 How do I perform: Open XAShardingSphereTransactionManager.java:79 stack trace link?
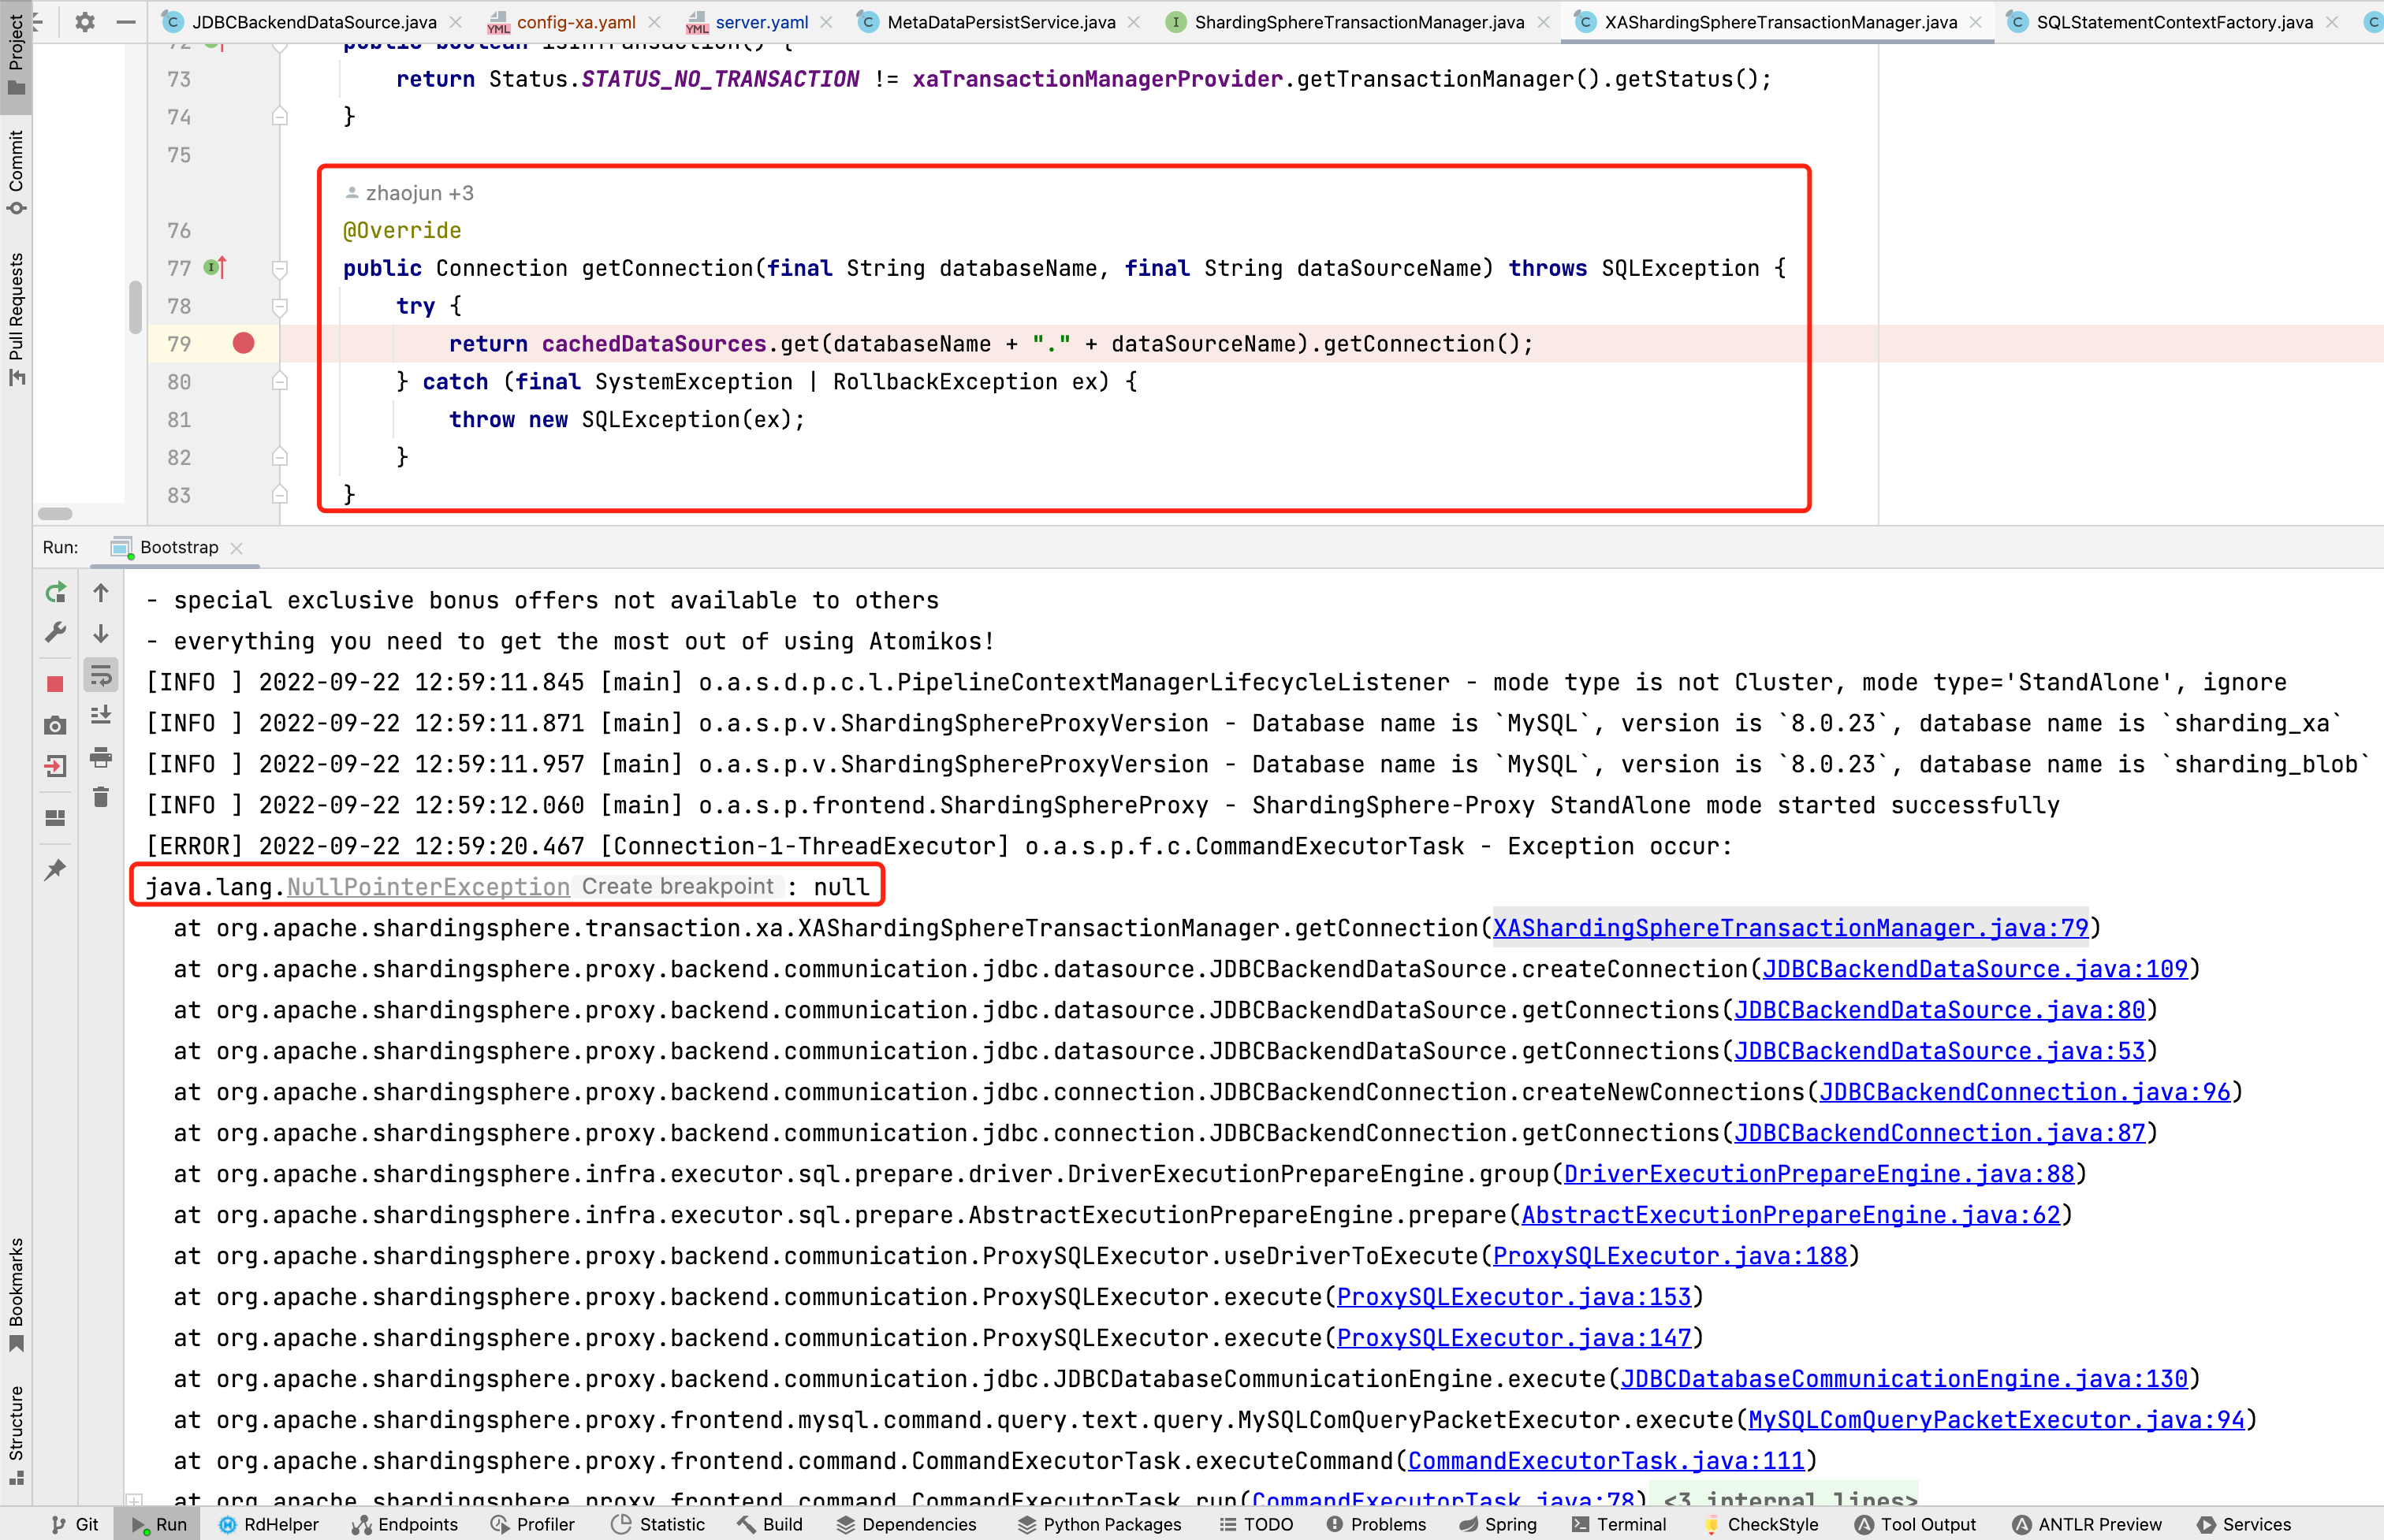pyautogui.click(x=1790, y=928)
